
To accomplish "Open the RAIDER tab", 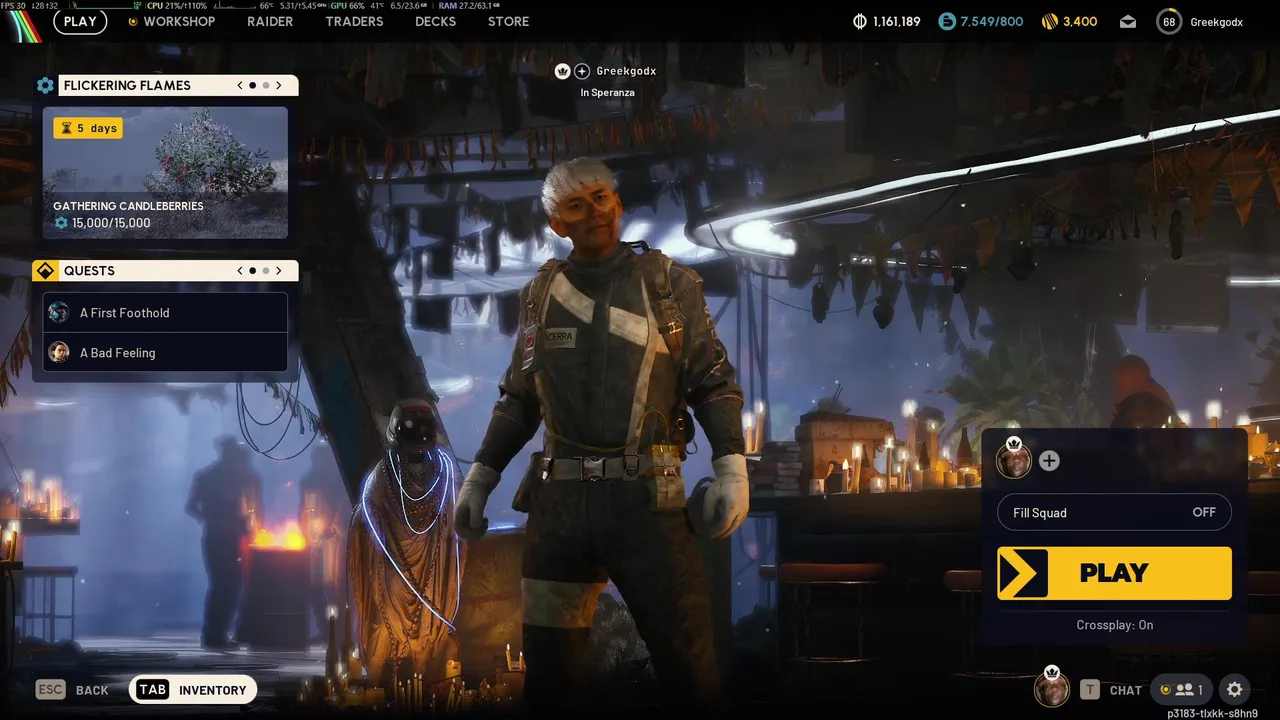I will [270, 22].
